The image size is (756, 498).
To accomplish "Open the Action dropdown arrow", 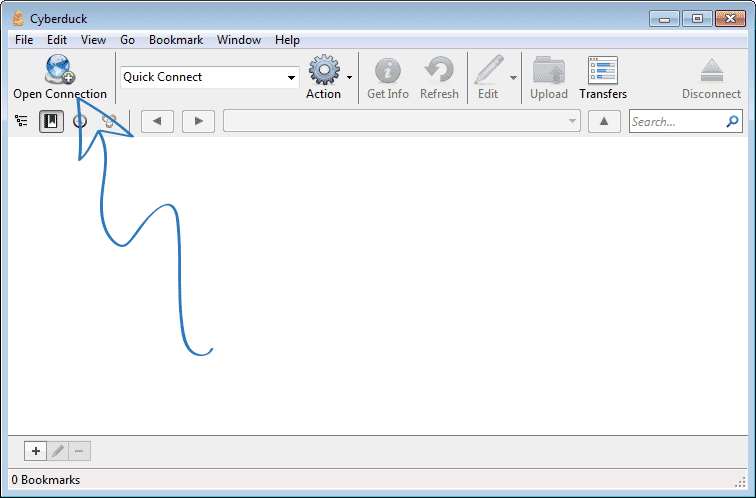I will pos(350,77).
